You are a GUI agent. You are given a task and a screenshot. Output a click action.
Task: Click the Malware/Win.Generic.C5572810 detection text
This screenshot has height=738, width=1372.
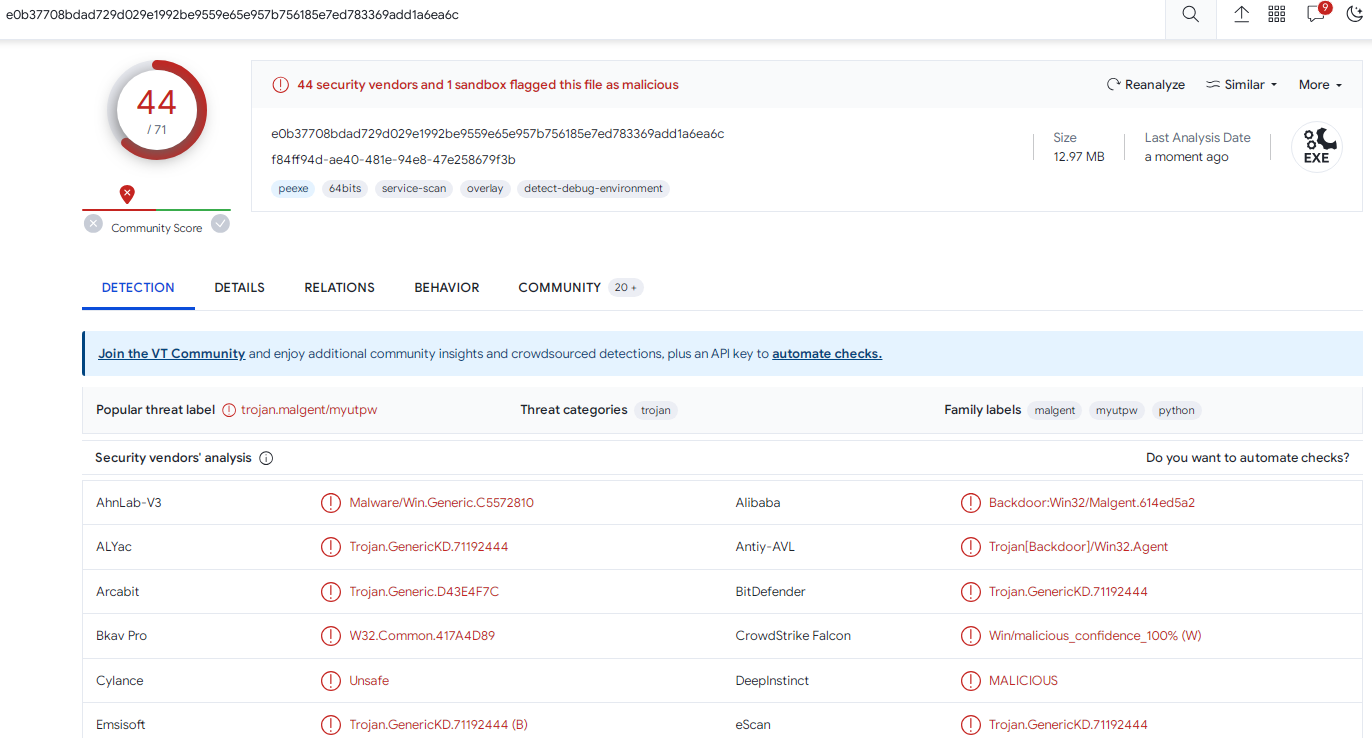tap(441, 503)
